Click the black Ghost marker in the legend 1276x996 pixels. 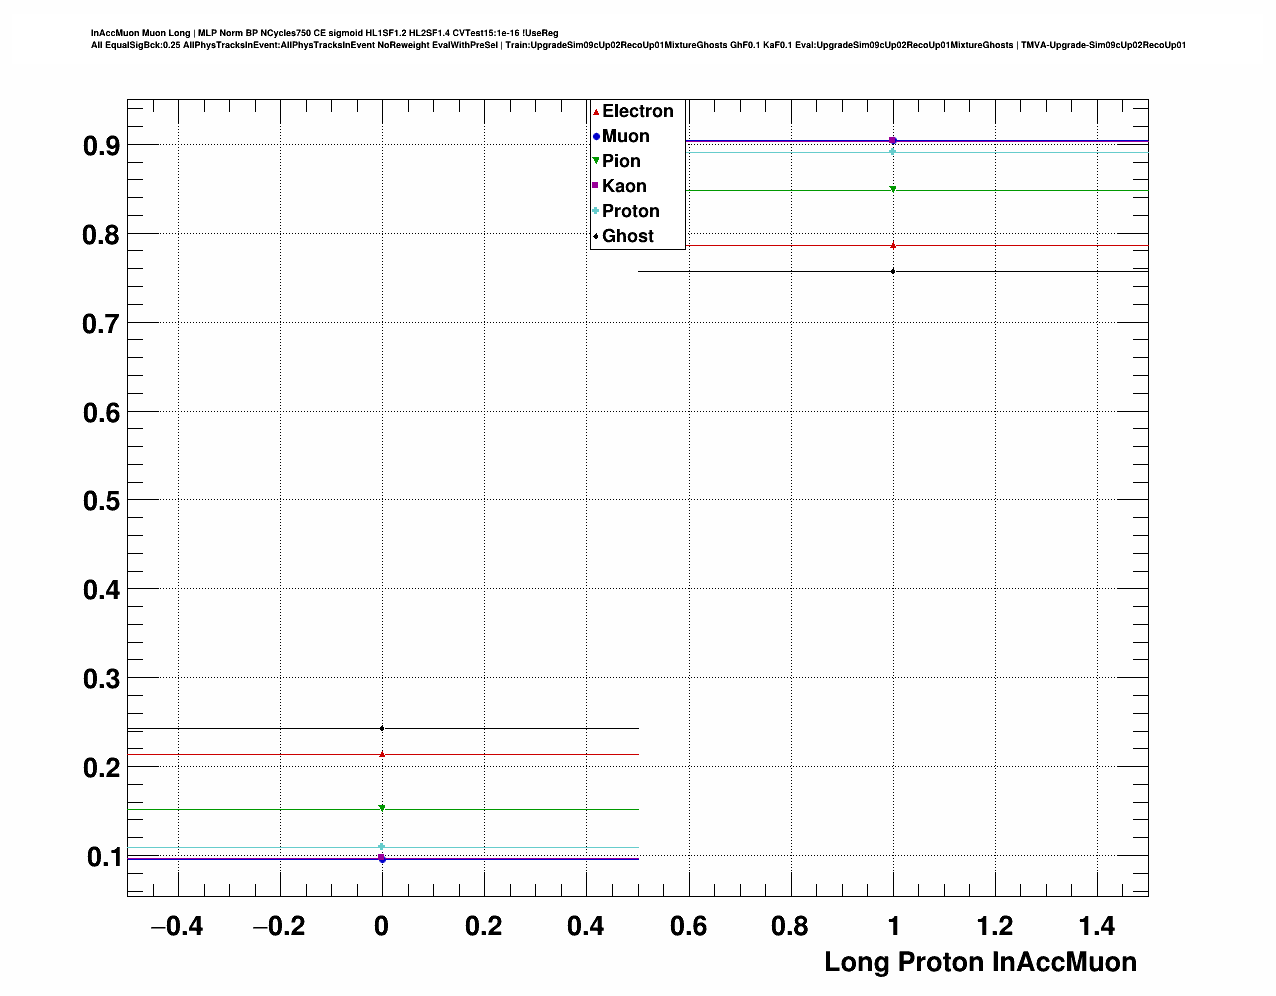click(596, 236)
